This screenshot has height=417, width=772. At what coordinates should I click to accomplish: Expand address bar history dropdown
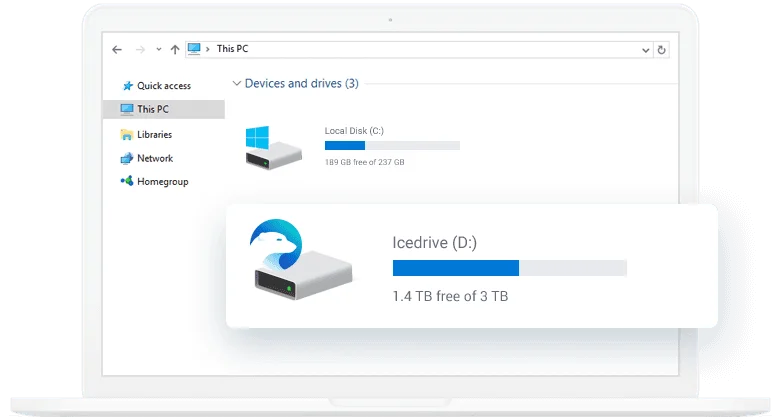point(645,50)
